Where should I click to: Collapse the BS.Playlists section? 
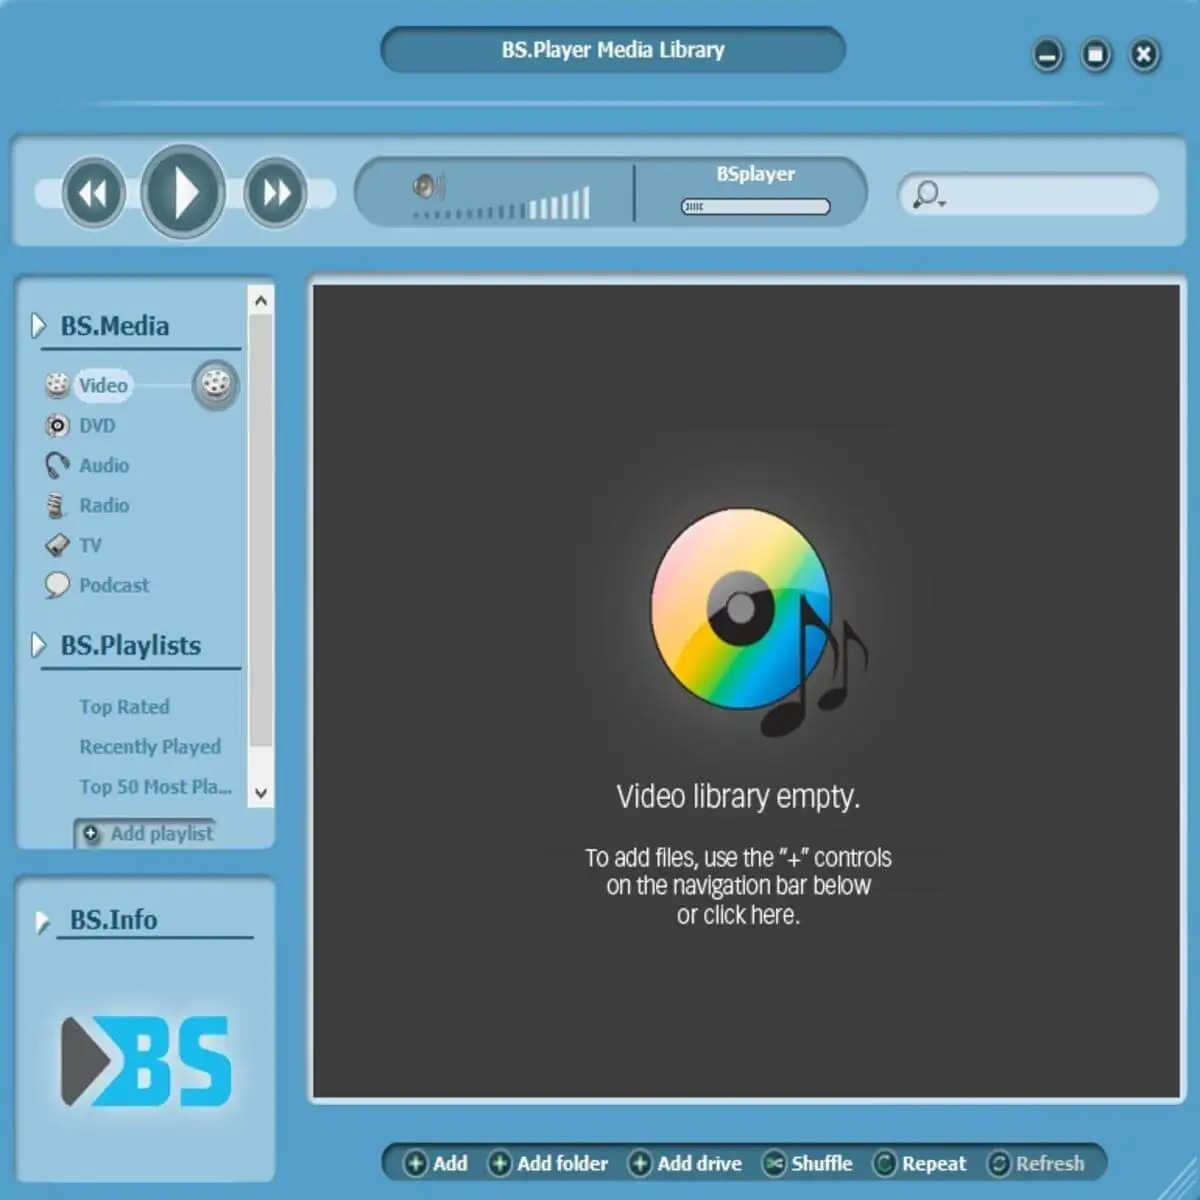(x=38, y=645)
